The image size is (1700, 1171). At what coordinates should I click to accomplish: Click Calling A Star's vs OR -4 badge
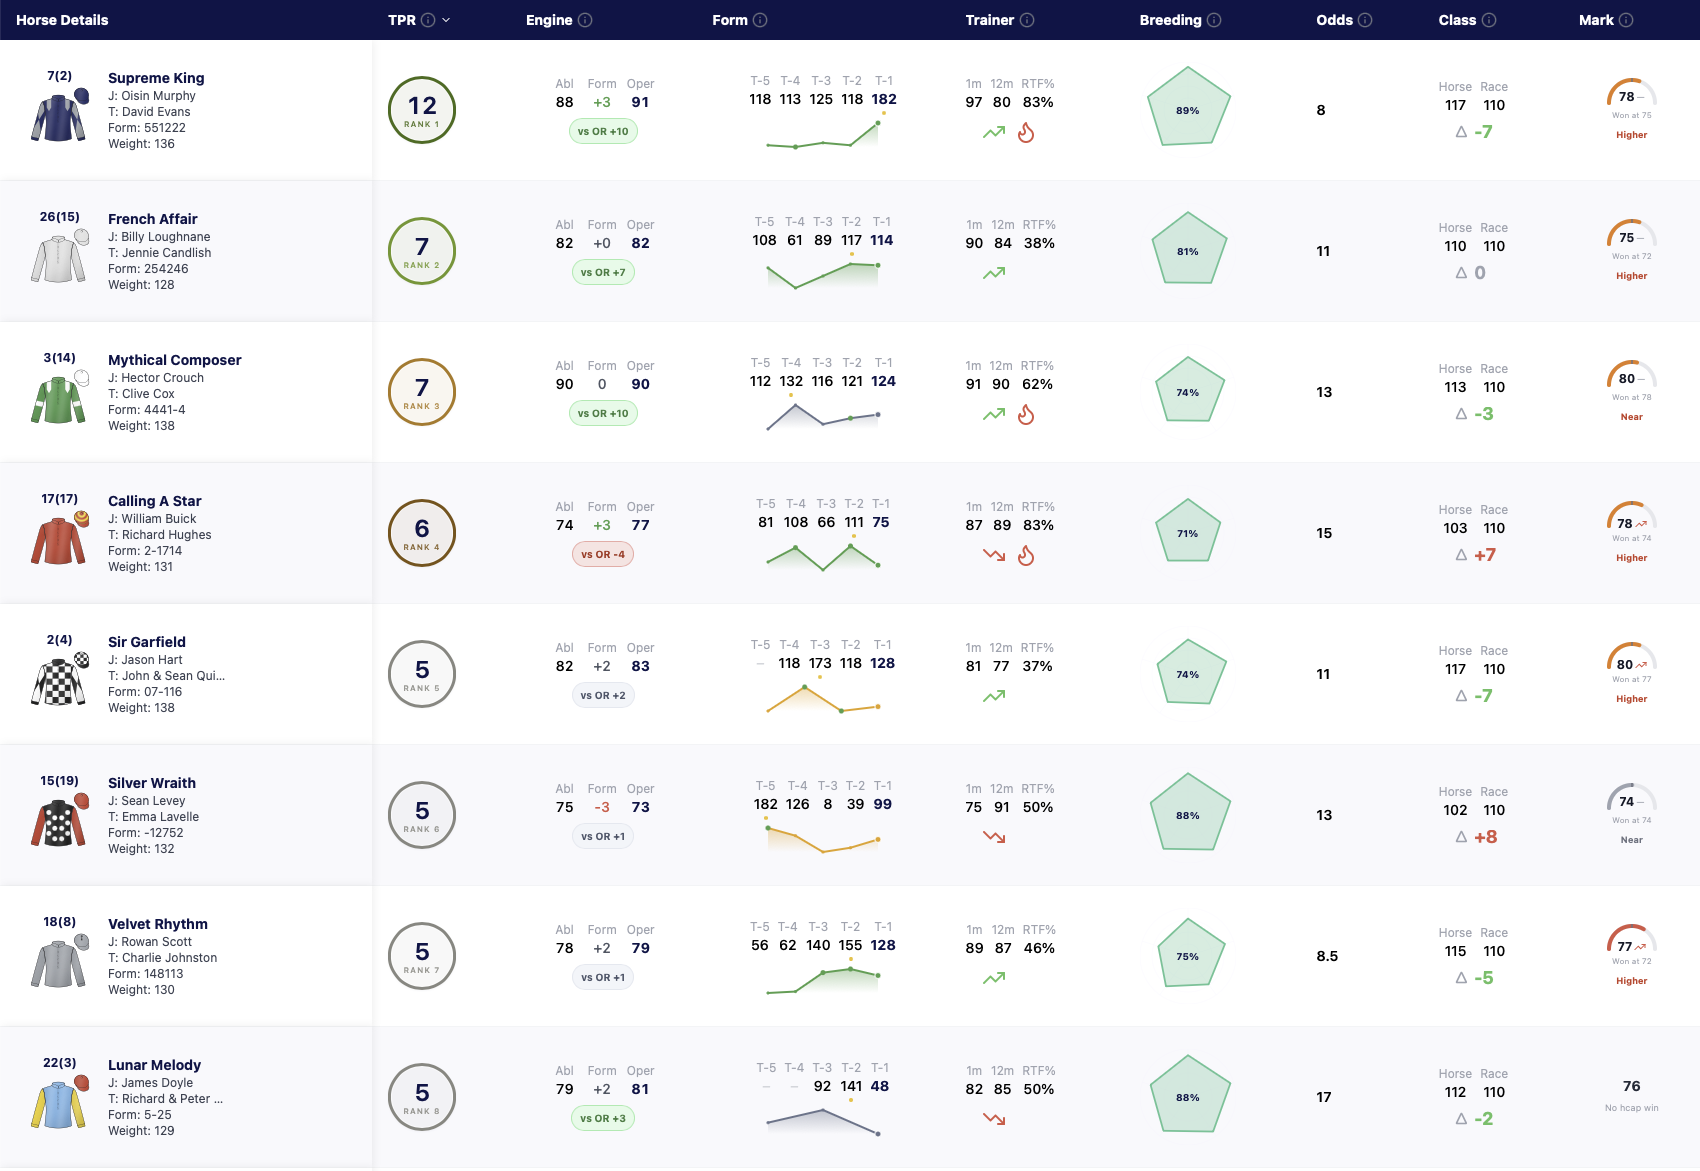(x=603, y=554)
